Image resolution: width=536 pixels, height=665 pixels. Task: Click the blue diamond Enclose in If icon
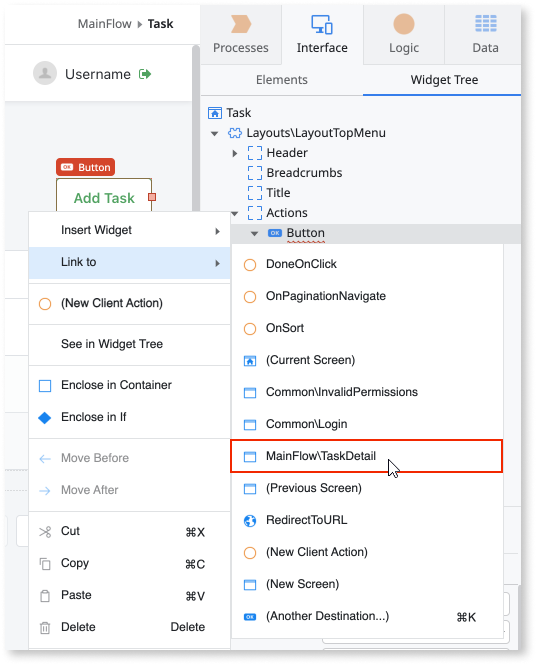tap(45, 418)
